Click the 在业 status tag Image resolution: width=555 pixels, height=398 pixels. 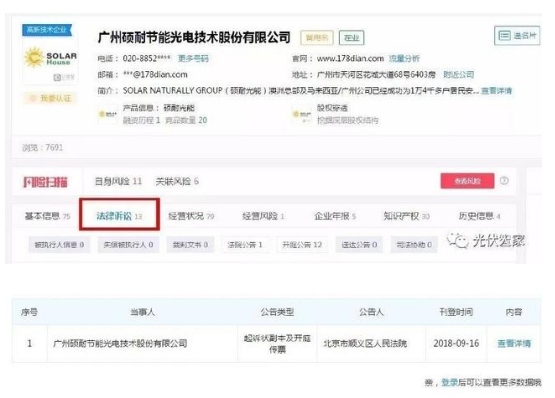[x=351, y=38]
